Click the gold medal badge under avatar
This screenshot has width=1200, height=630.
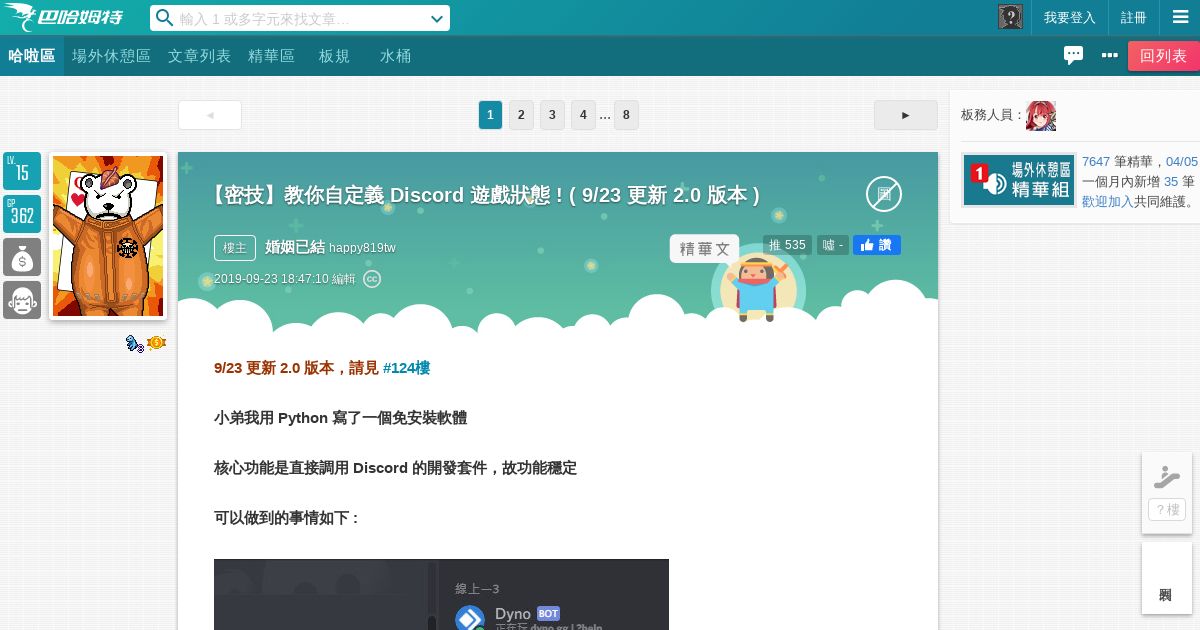pos(157,343)
